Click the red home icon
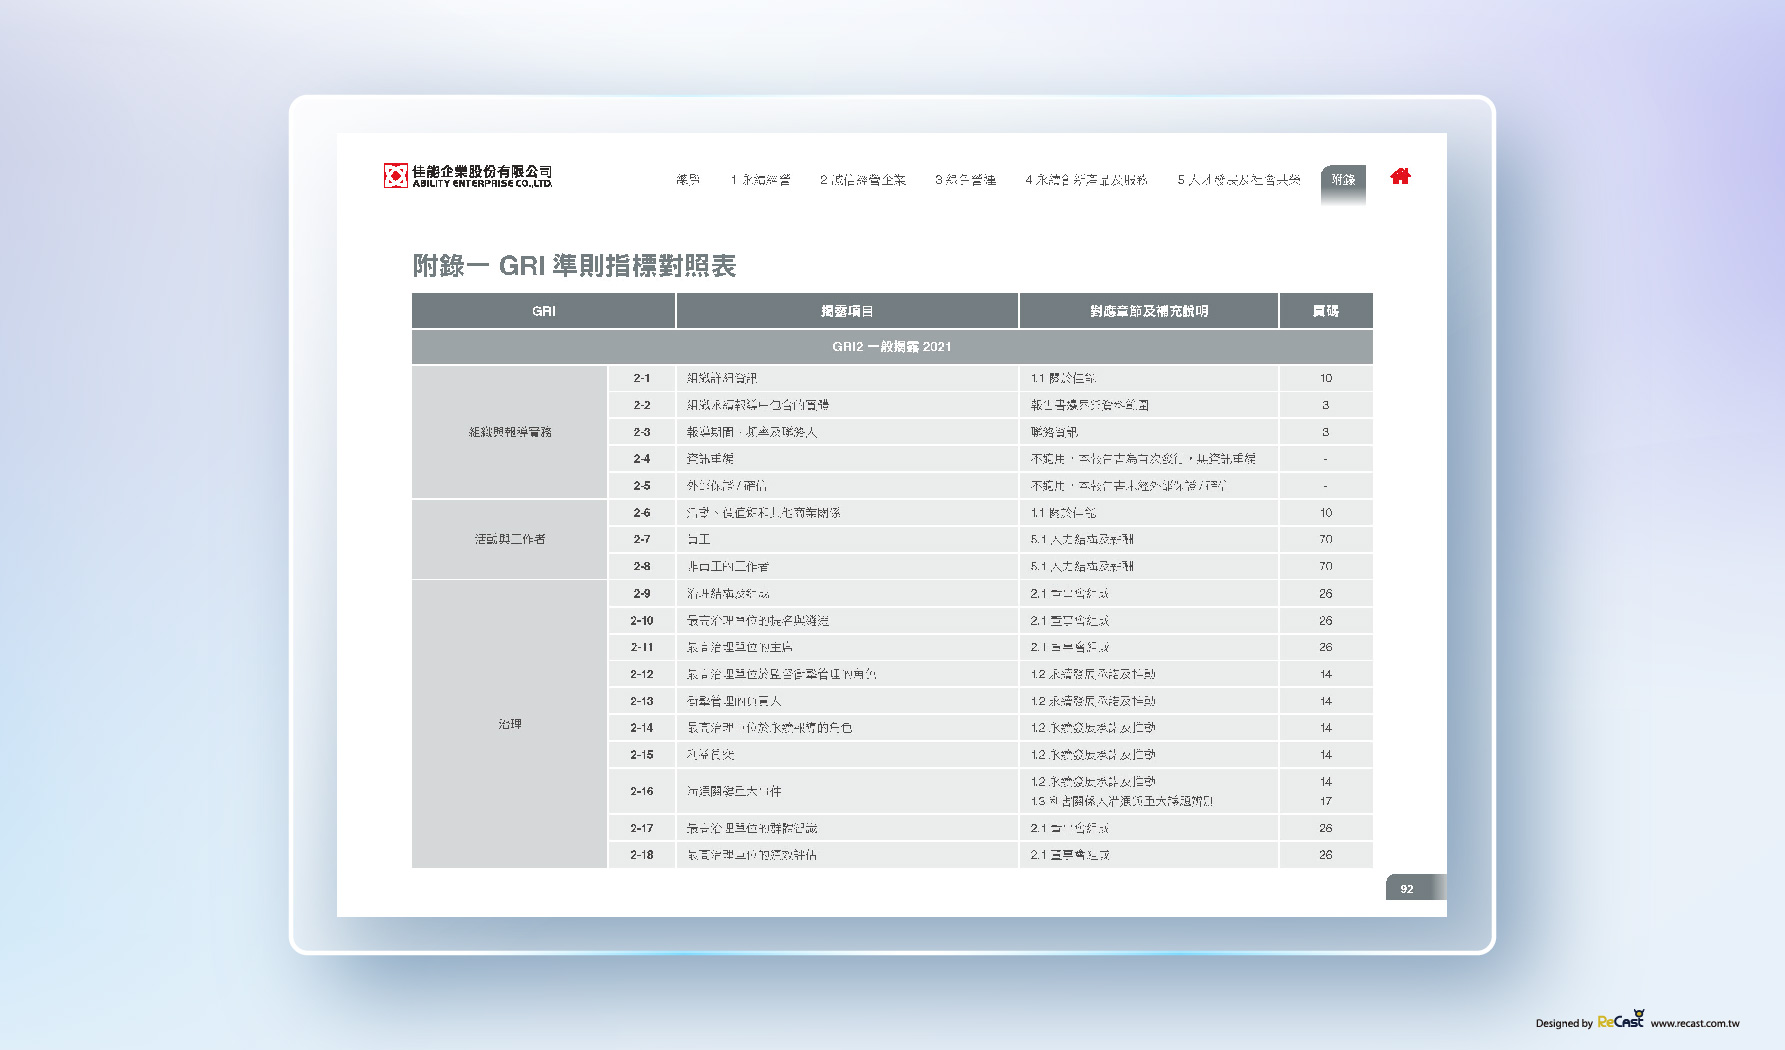The image size is (1785, 1050). [1400, 176]
